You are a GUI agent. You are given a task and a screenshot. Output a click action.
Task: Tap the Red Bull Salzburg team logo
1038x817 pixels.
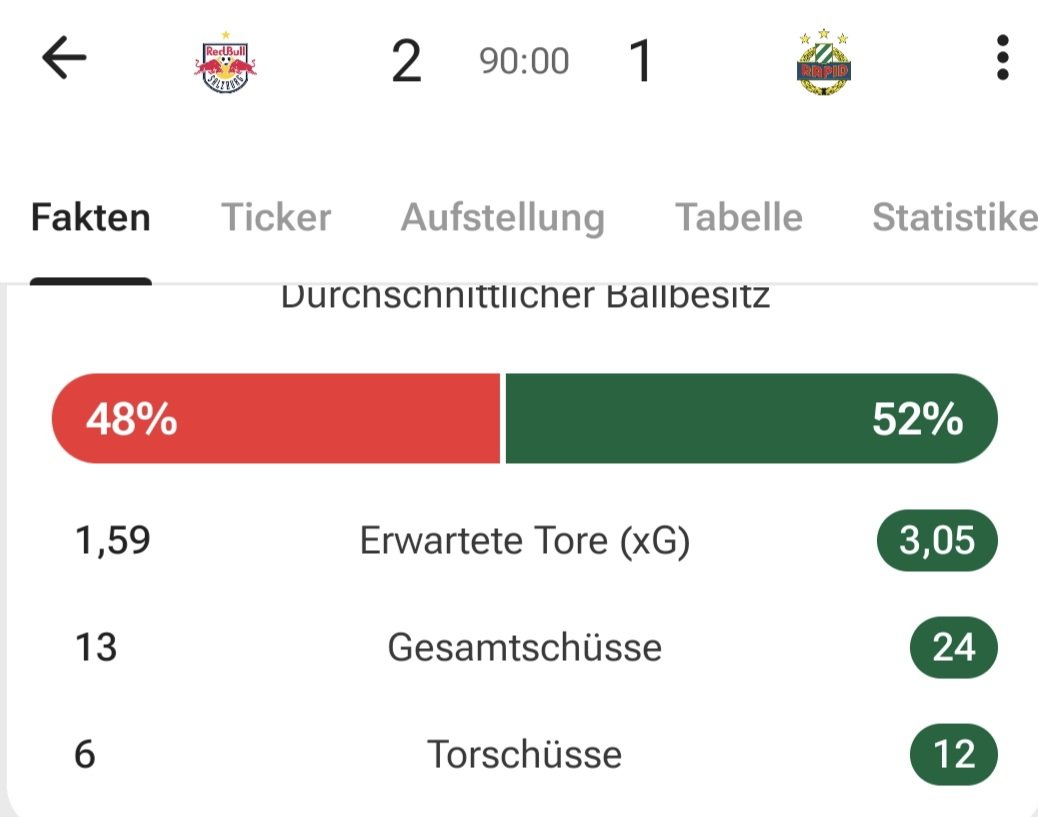[x=225, y=62]
